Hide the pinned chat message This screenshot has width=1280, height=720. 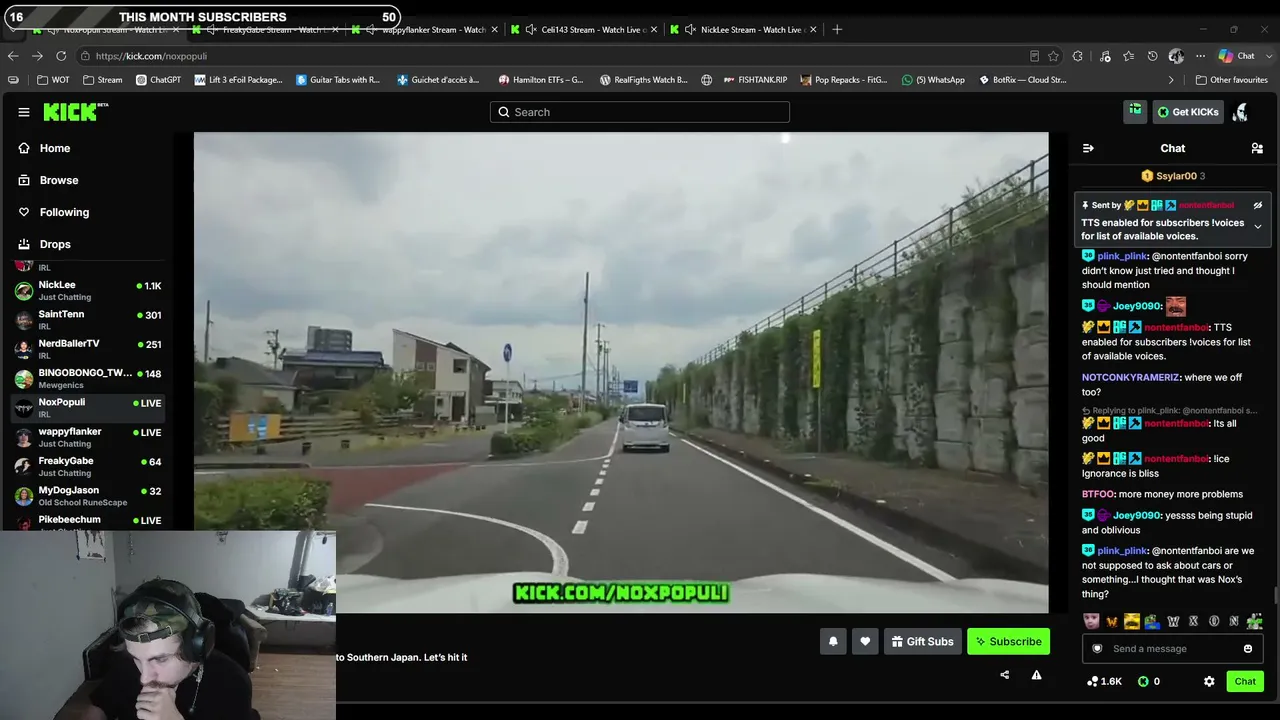[1258, 205]
